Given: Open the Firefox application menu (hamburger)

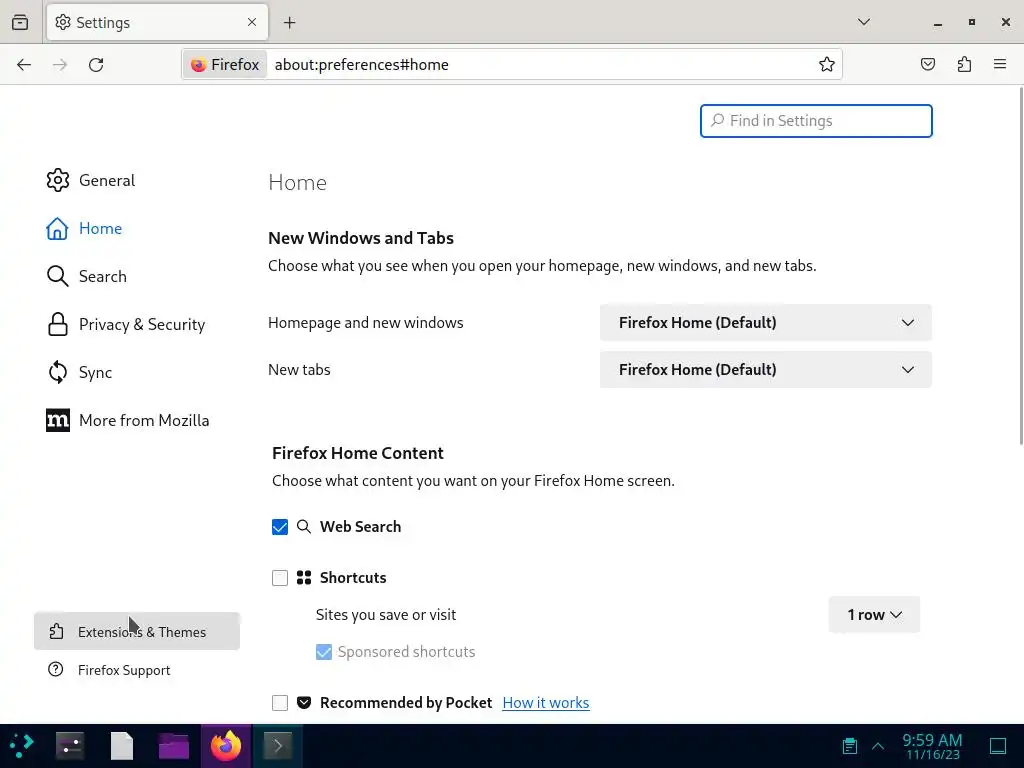Looking at the screenshot, I should (1000, 64).
